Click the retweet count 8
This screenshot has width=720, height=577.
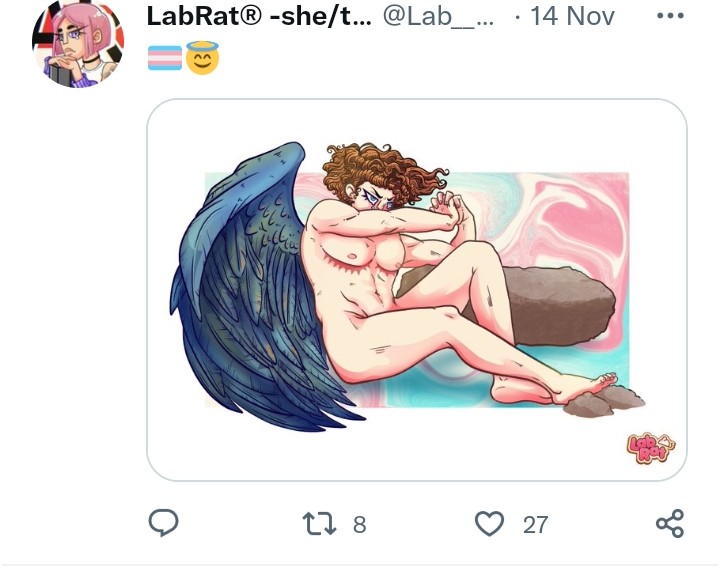point(360,524)
